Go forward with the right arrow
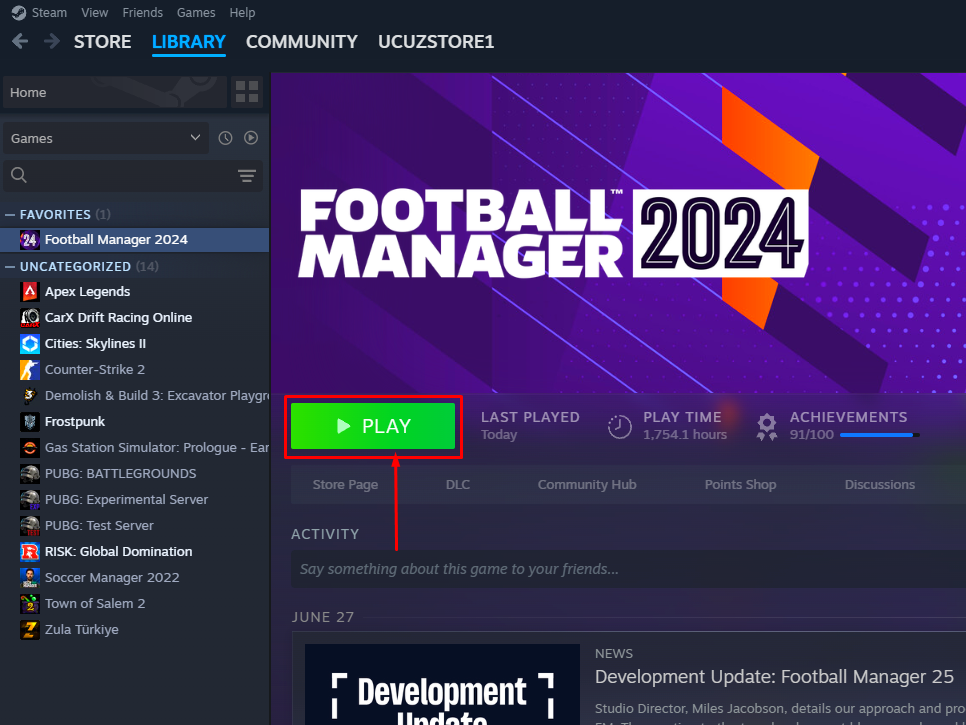 [52, 41]
